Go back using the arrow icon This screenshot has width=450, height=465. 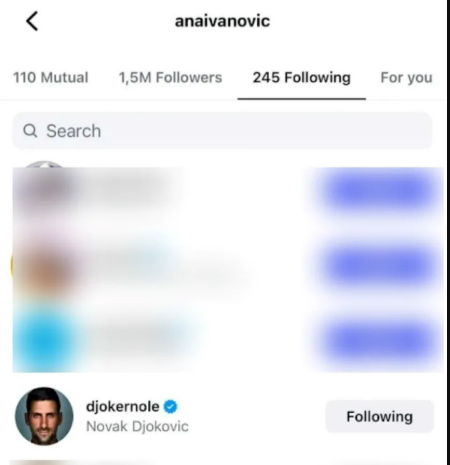(x=32, y=21)
